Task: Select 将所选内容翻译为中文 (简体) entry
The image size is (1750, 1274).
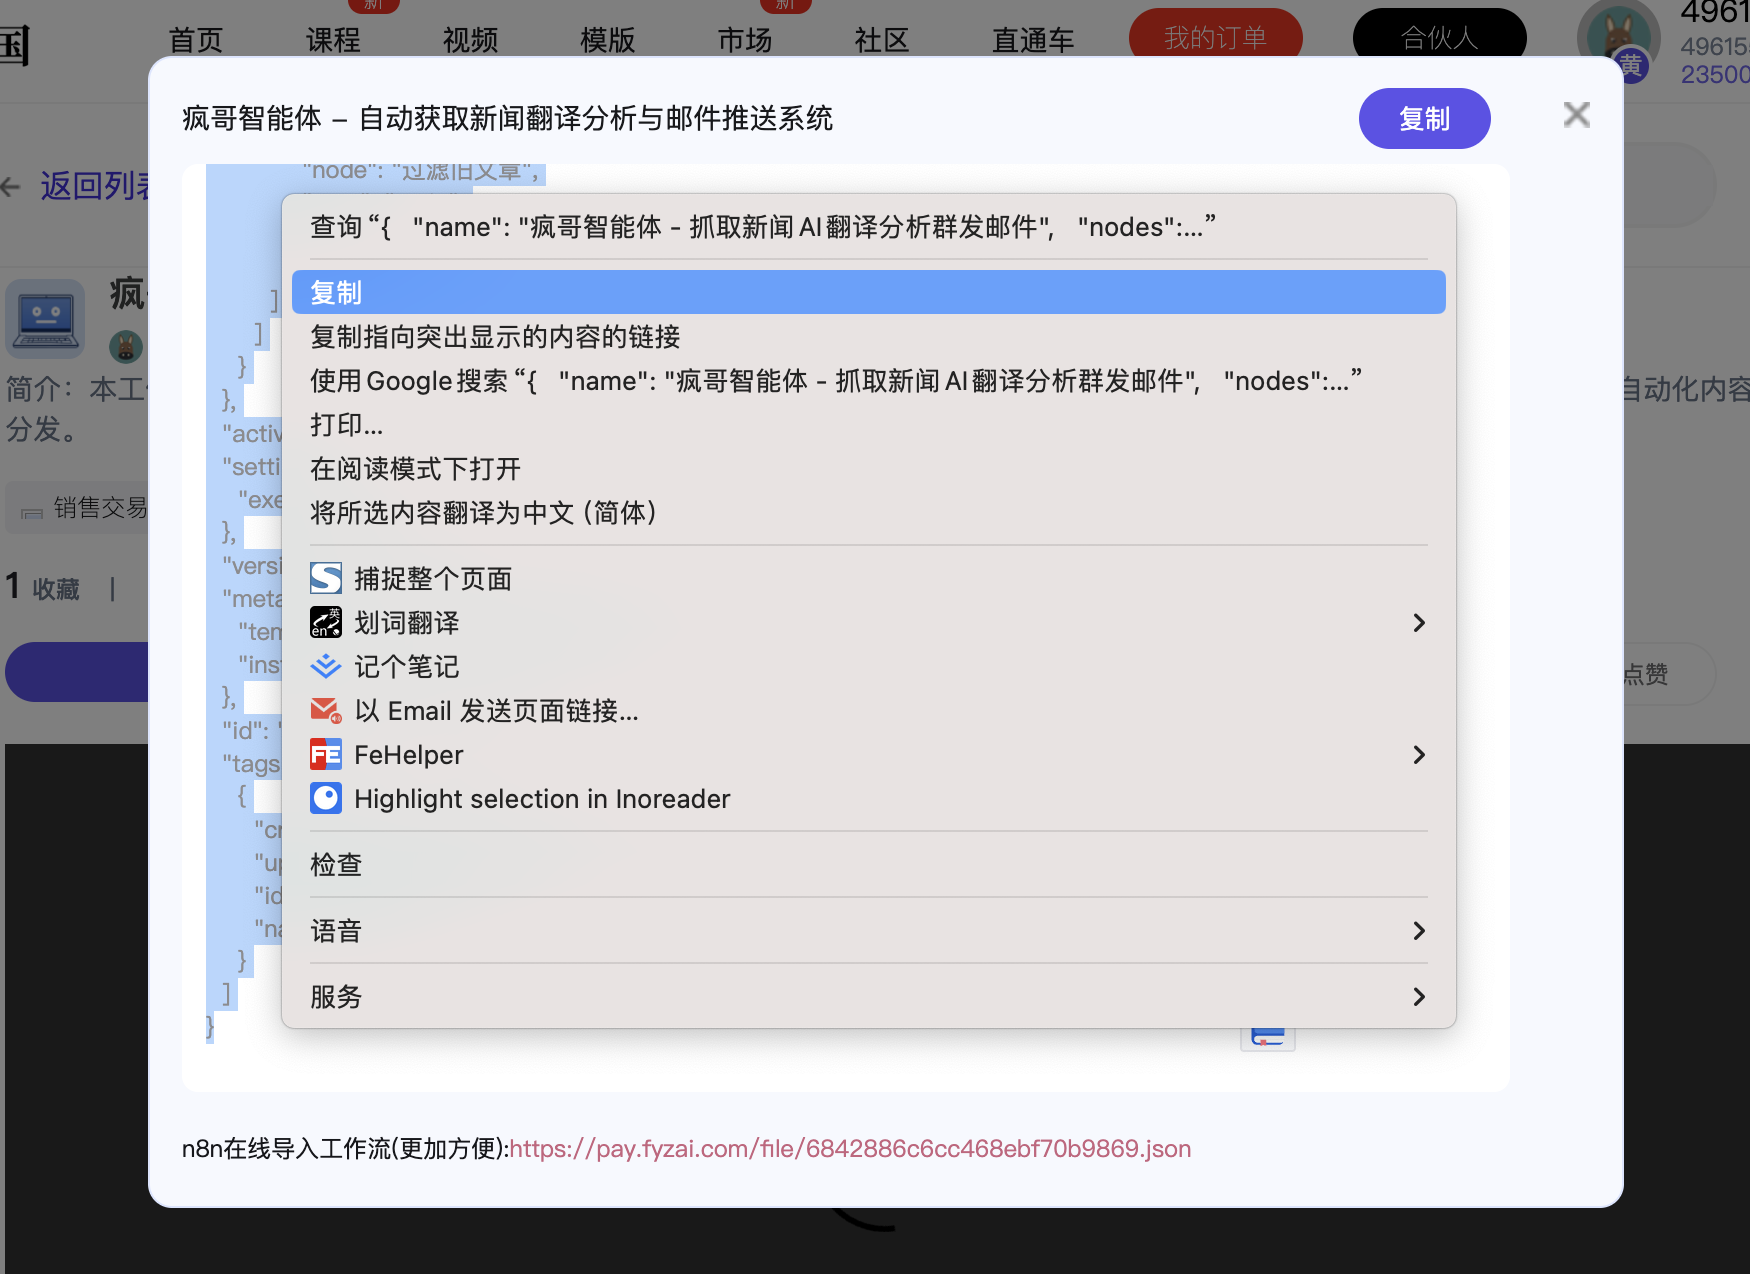Action: pos(868,513)
